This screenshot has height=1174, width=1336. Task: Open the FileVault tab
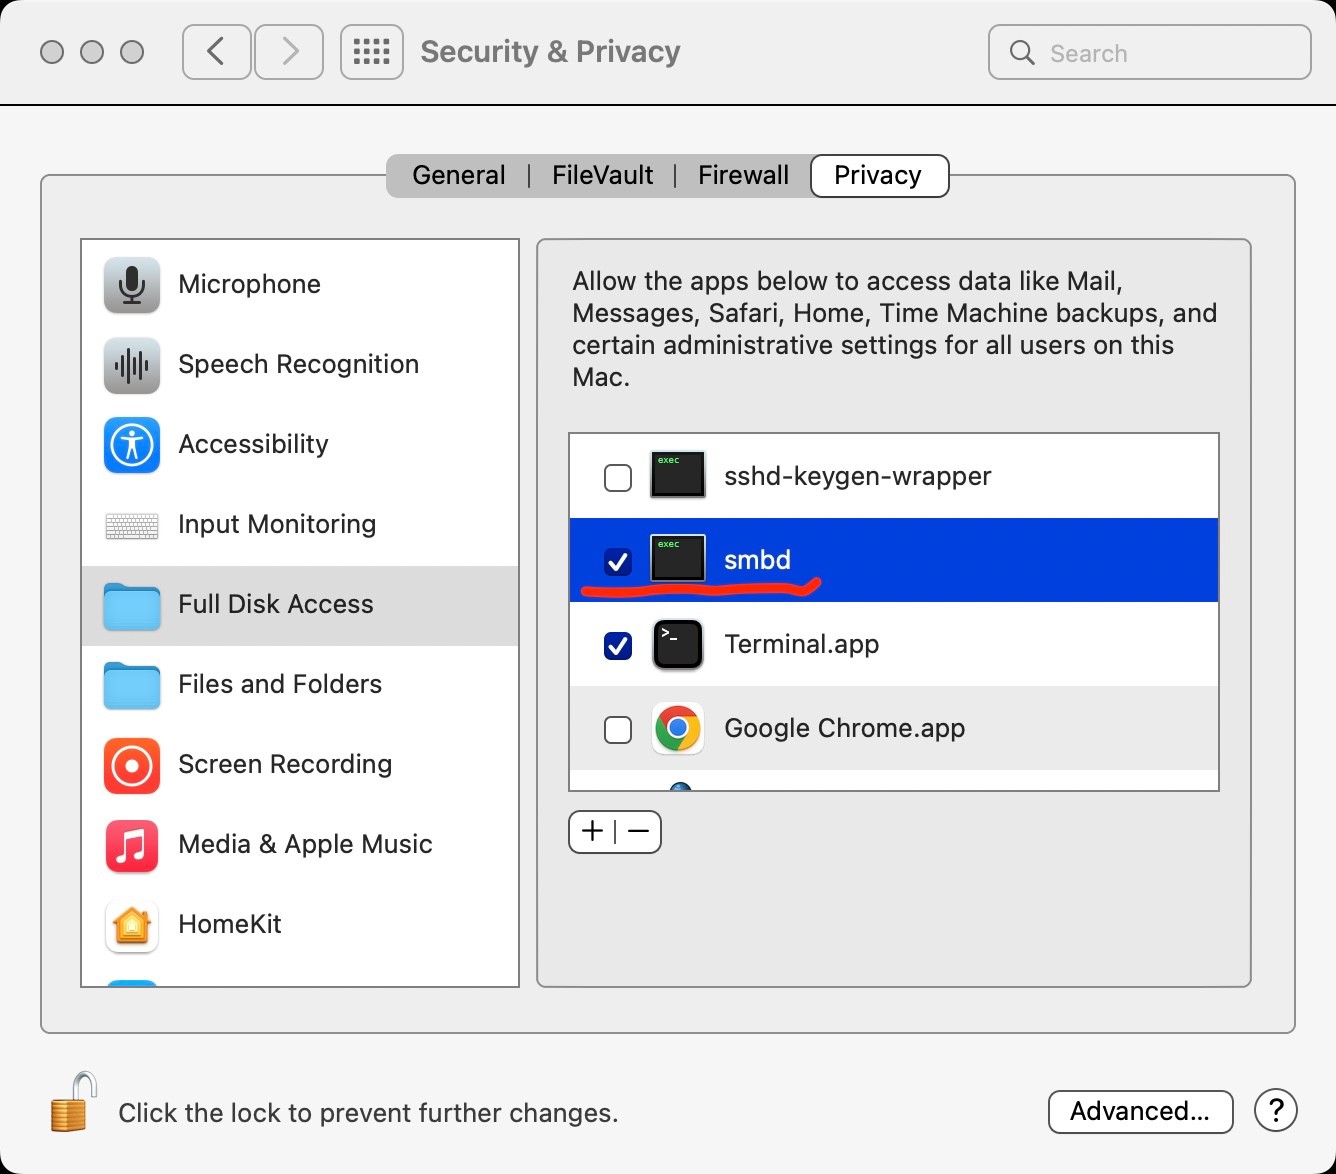602,176
